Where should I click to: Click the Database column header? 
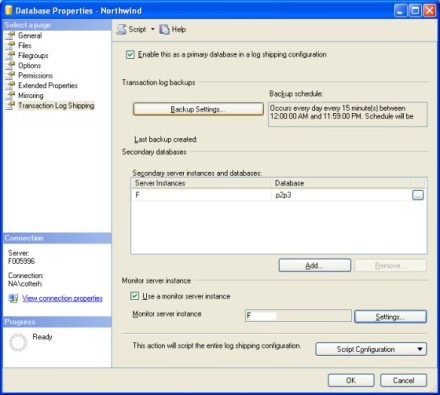340,183
